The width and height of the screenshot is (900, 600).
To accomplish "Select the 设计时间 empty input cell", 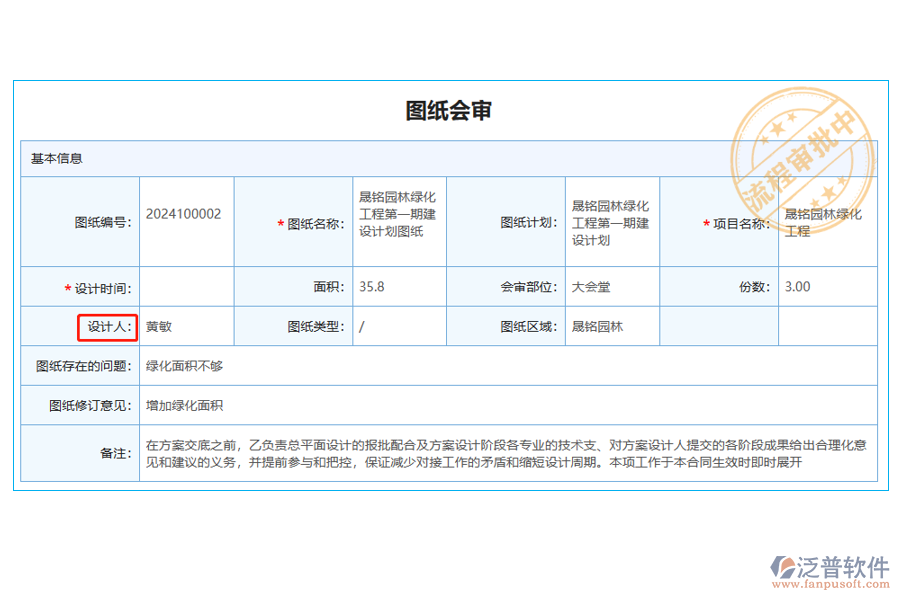I will (186, 287).
